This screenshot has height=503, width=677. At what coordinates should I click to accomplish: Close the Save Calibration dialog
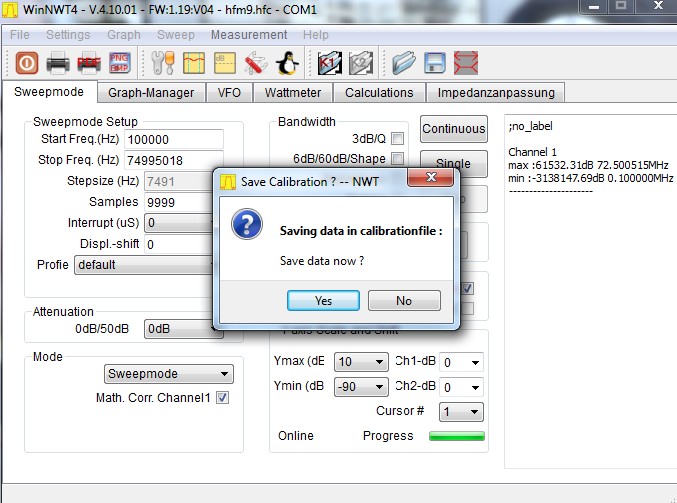tap(430, 177)
